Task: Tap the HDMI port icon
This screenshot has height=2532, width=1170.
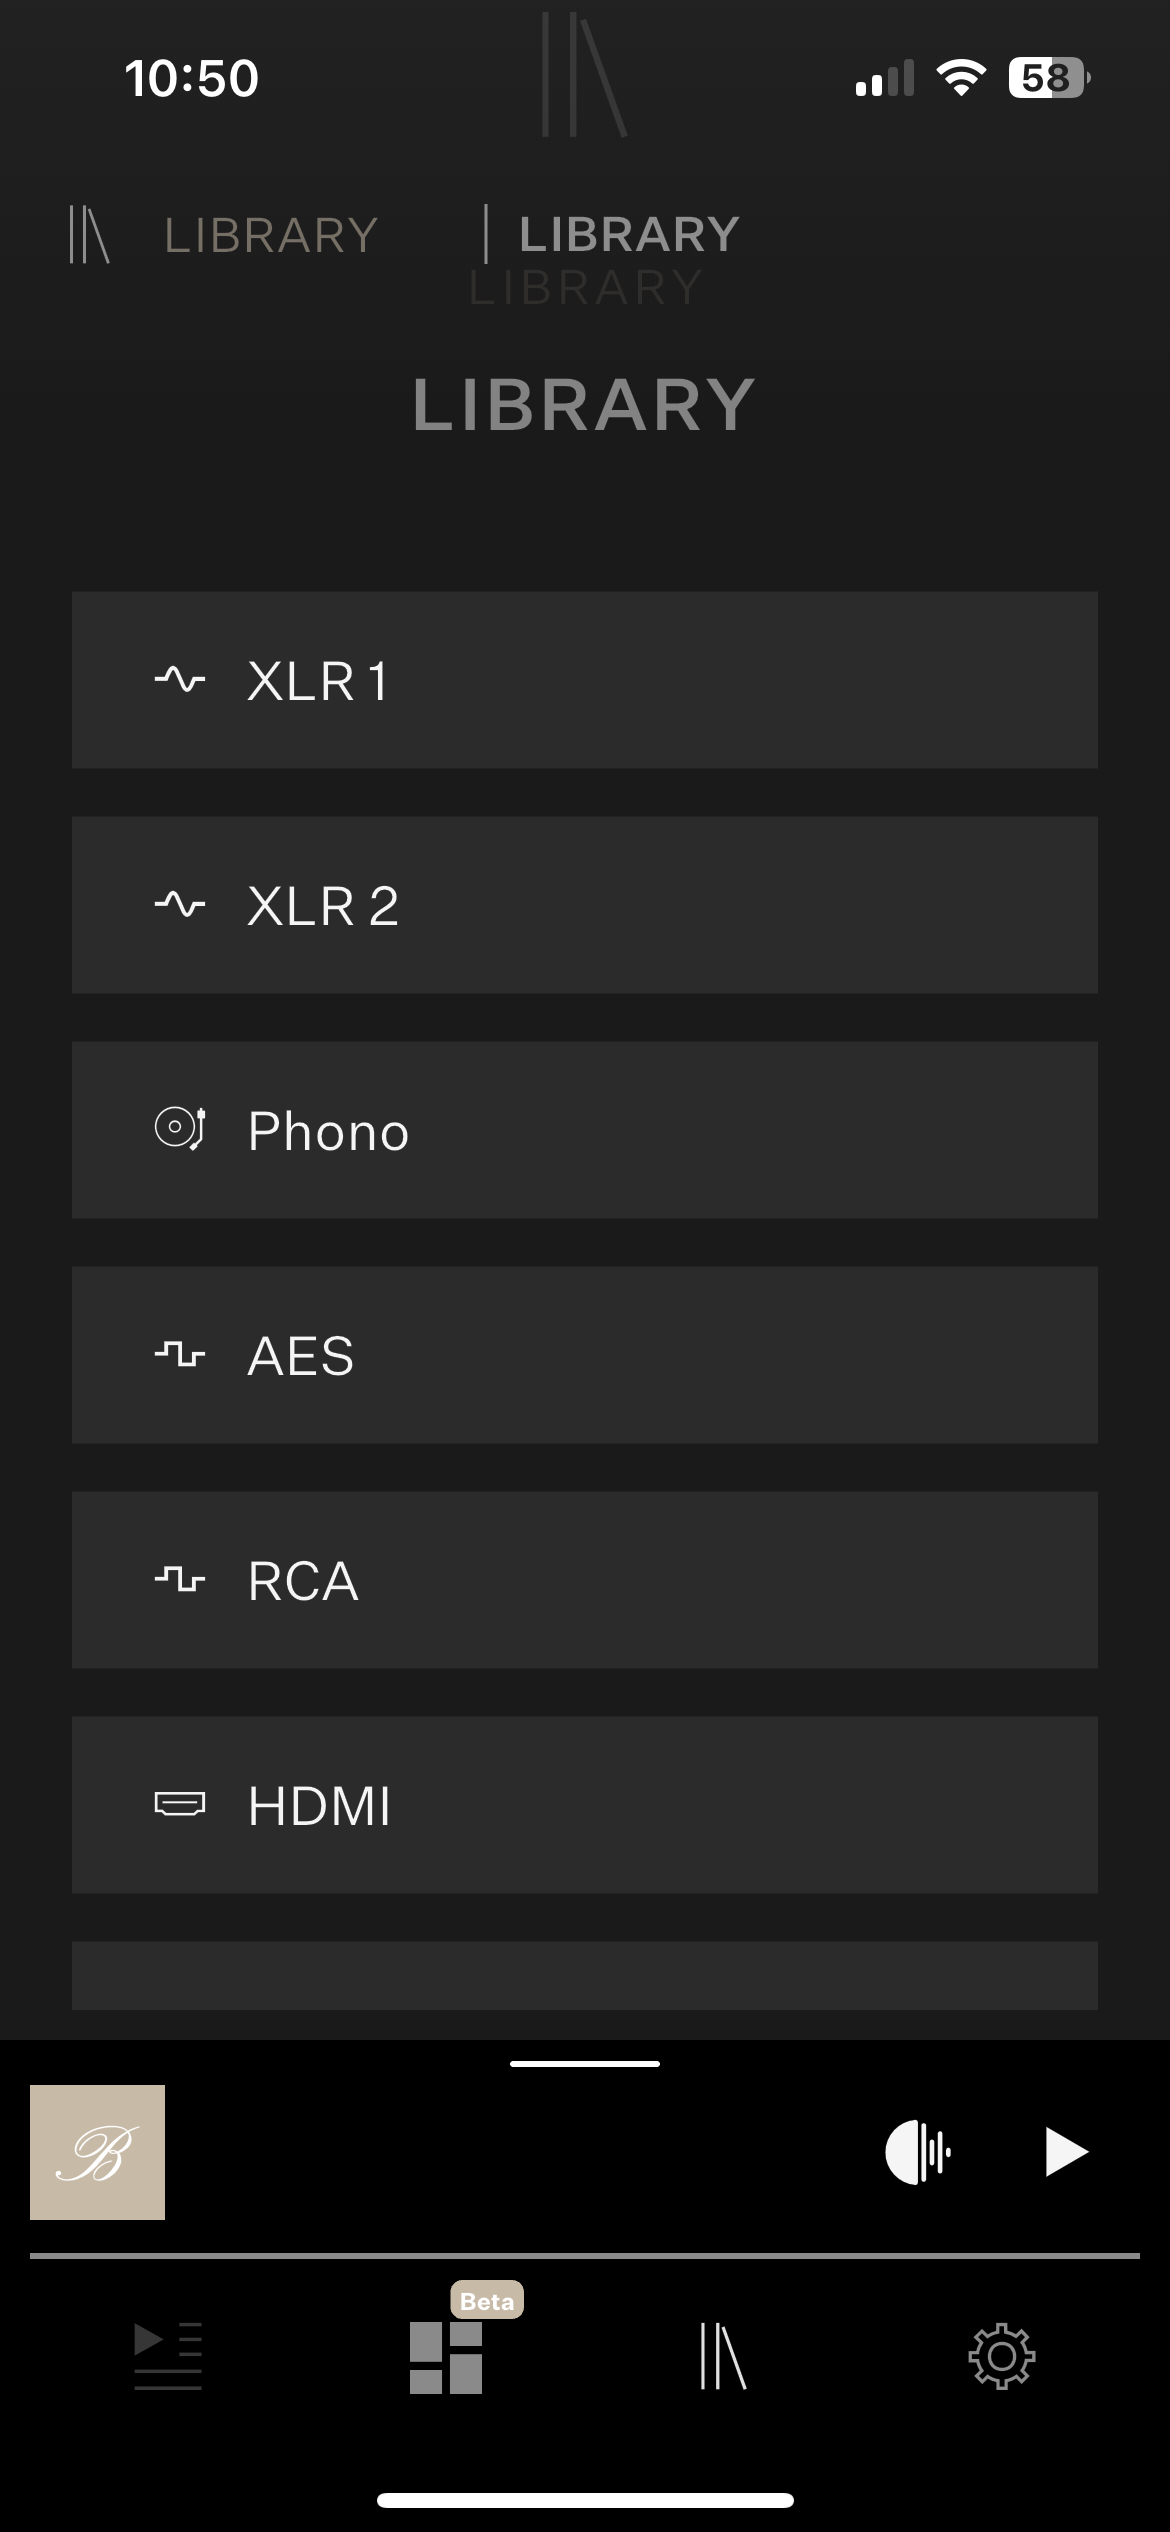Action: click(x=180, y=1805)
